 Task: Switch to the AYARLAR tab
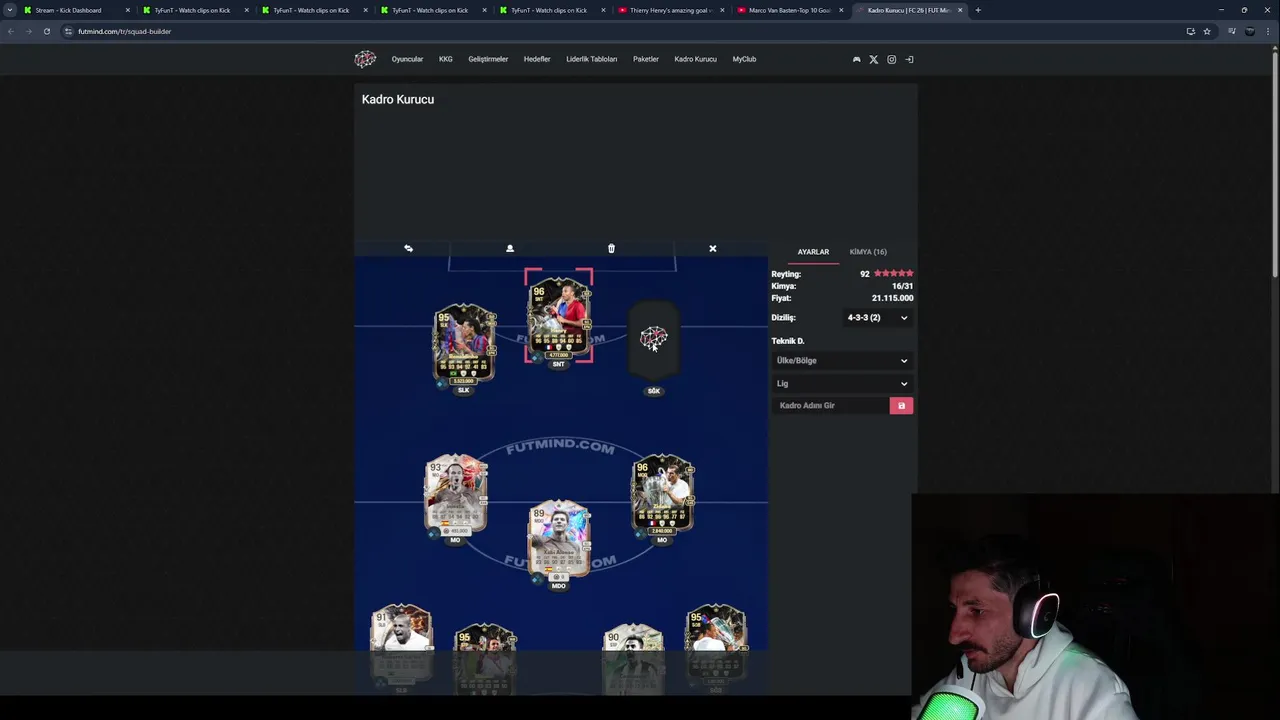pyautogui.click(x=813, y=252)
